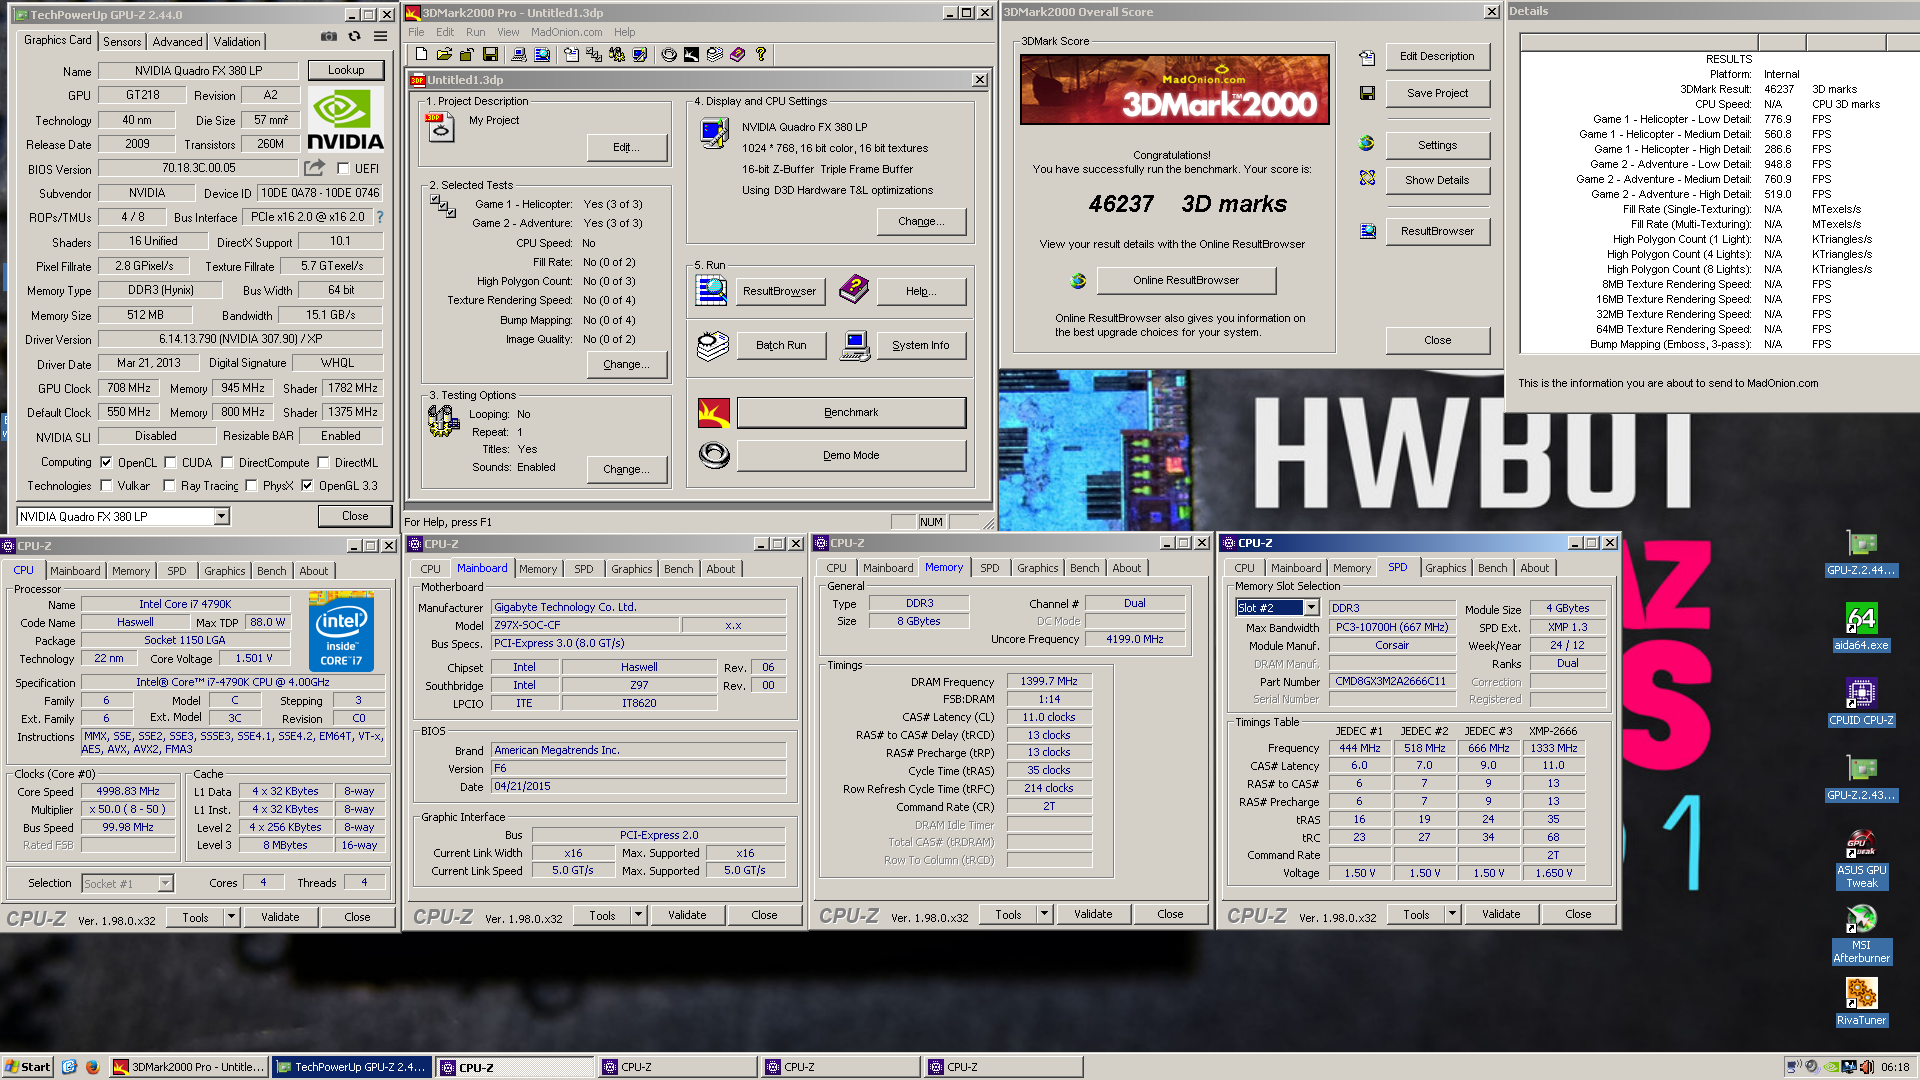Click the BIOS share/export arrow icon in GPU-Z
This screenshot has height=1080, width=1920.
tap(315, 167)
